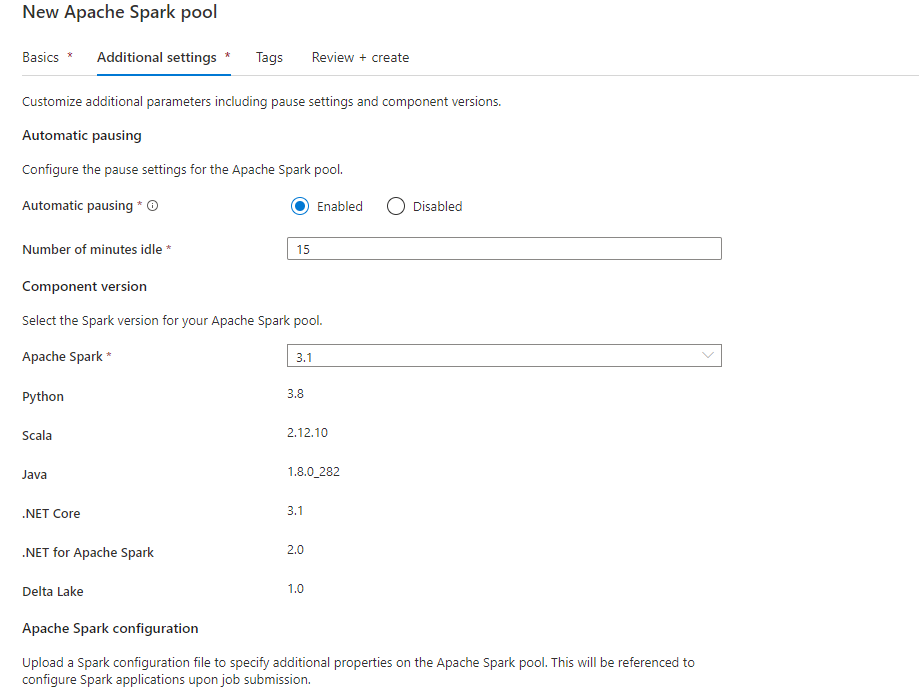
Task: Click the .NET Core version 3.1 value
Action: [295, 511]
